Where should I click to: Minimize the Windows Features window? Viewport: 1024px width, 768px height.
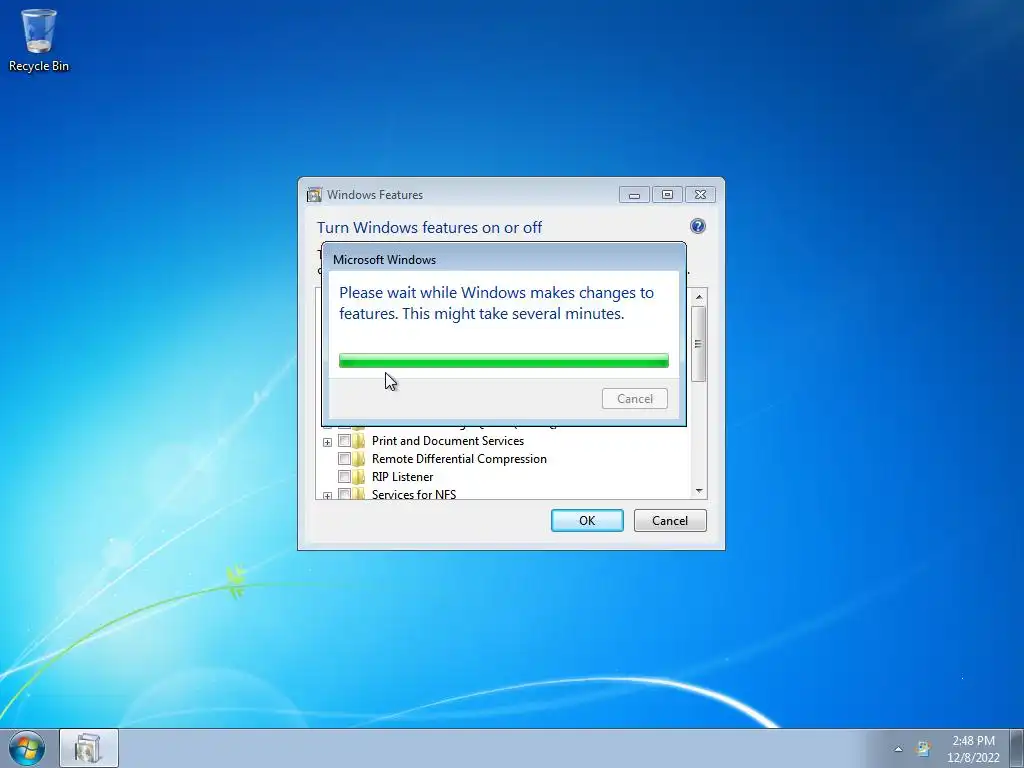pos(634,195)
